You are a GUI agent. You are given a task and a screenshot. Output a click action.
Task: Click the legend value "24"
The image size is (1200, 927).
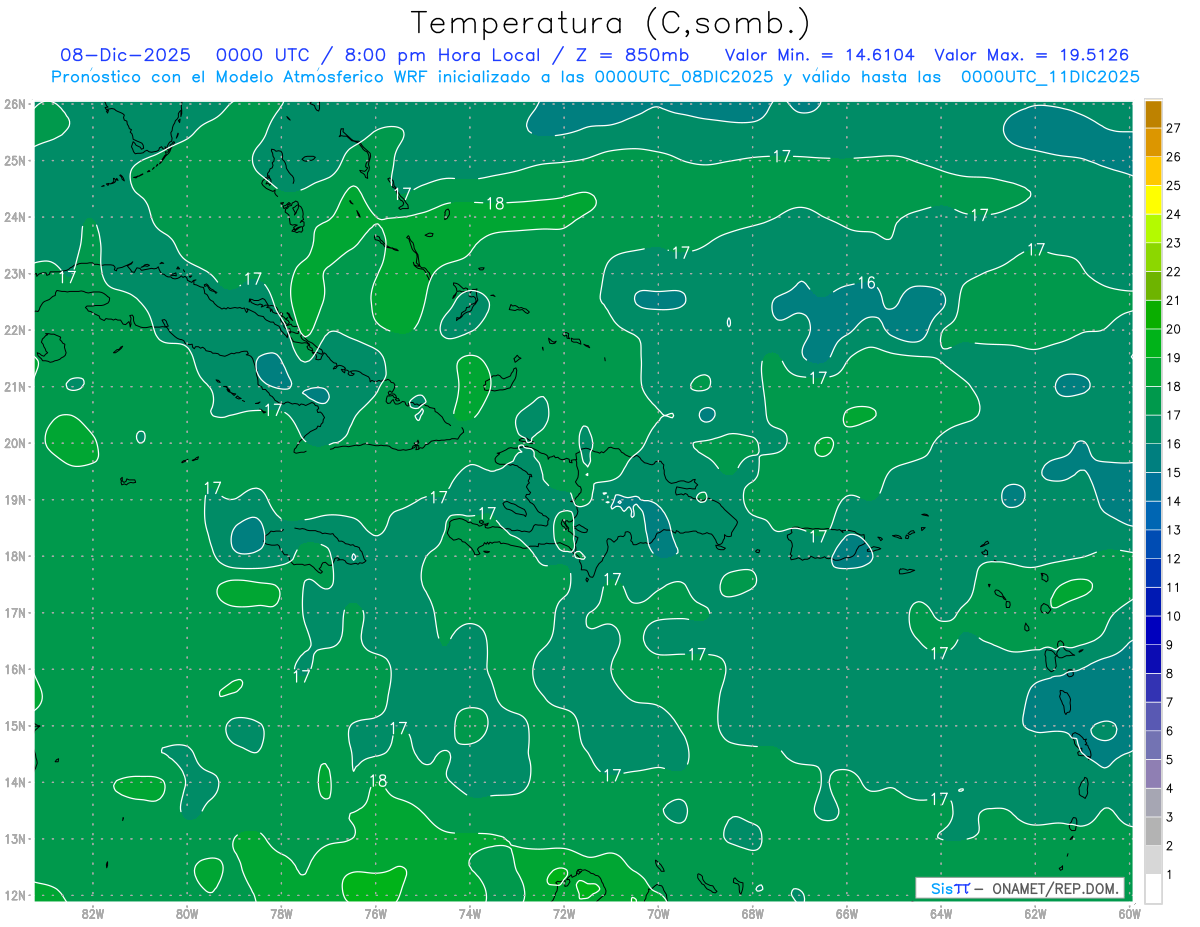pos(1174,214)
